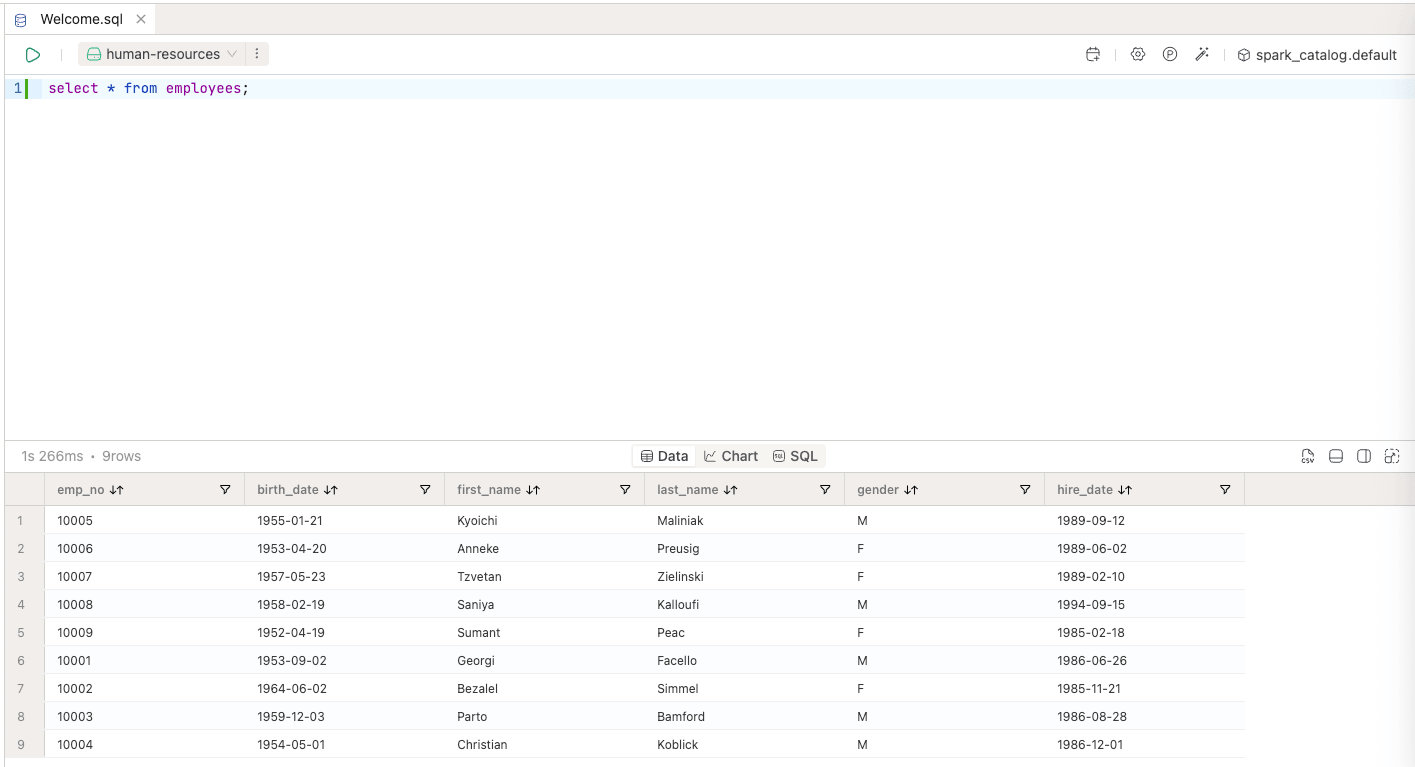The width and height of the screenshot is (1415, 767).
Task: Click the magic wand format icon
Action: pyautogui.click(x=1202, y=55)
